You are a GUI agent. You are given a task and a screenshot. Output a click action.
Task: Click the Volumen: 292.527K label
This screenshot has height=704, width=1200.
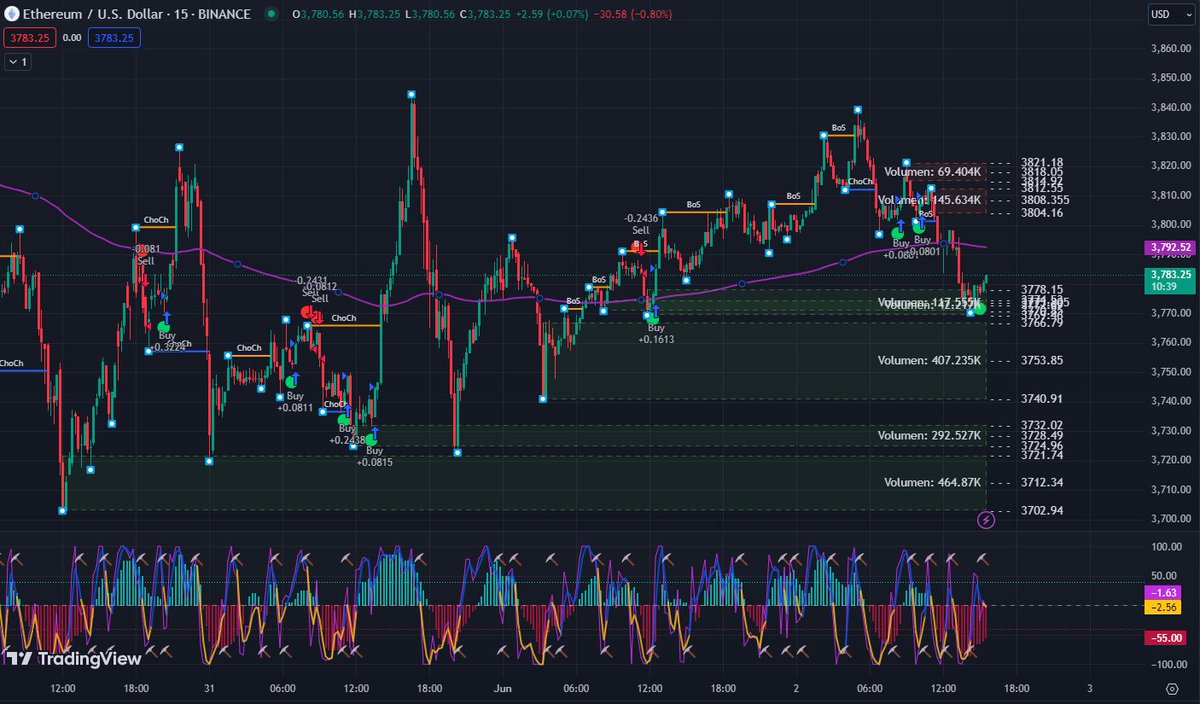click(x=930, y=436)
